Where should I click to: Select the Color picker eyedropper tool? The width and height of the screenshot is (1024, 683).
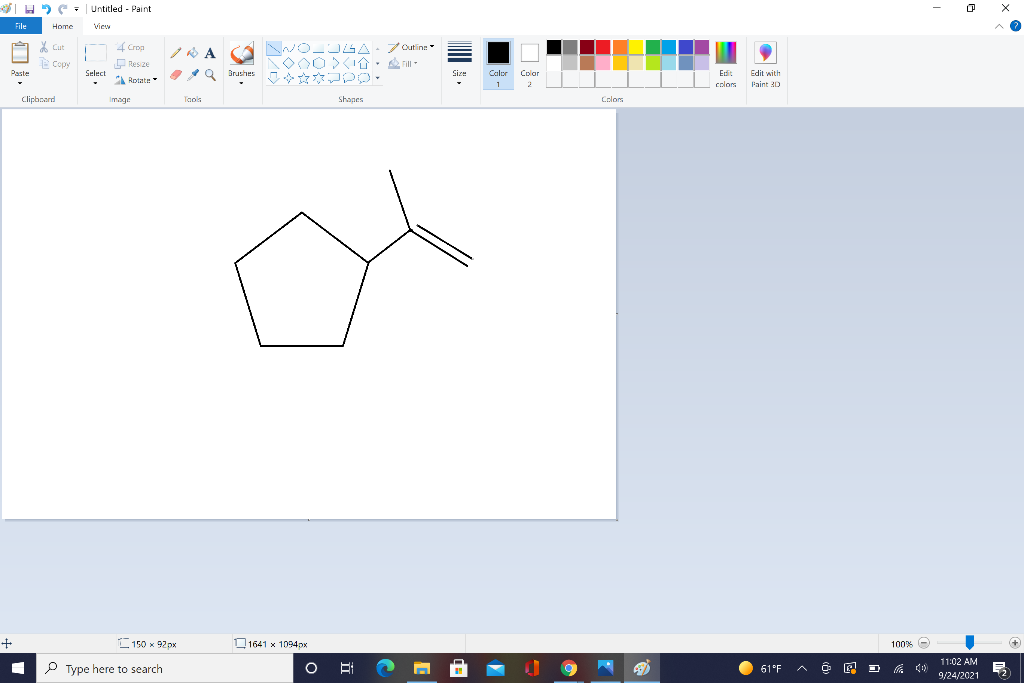193,74
